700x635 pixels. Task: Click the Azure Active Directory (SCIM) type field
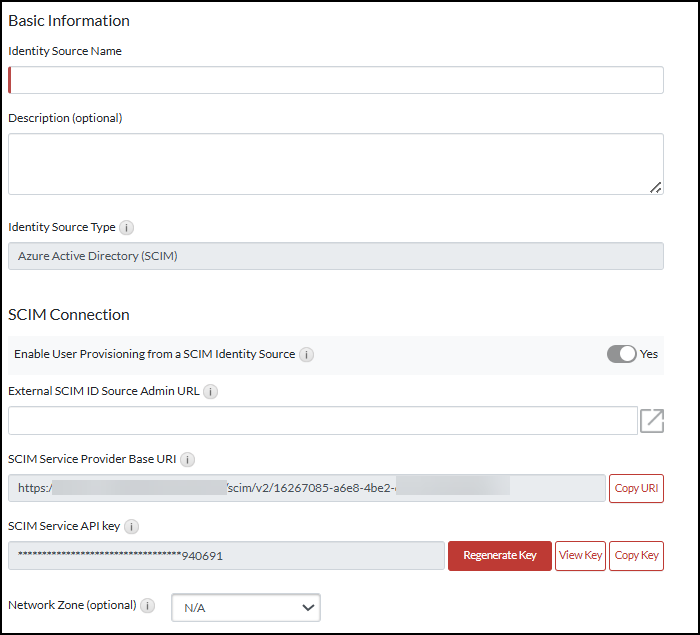click(x=336, y=256)
